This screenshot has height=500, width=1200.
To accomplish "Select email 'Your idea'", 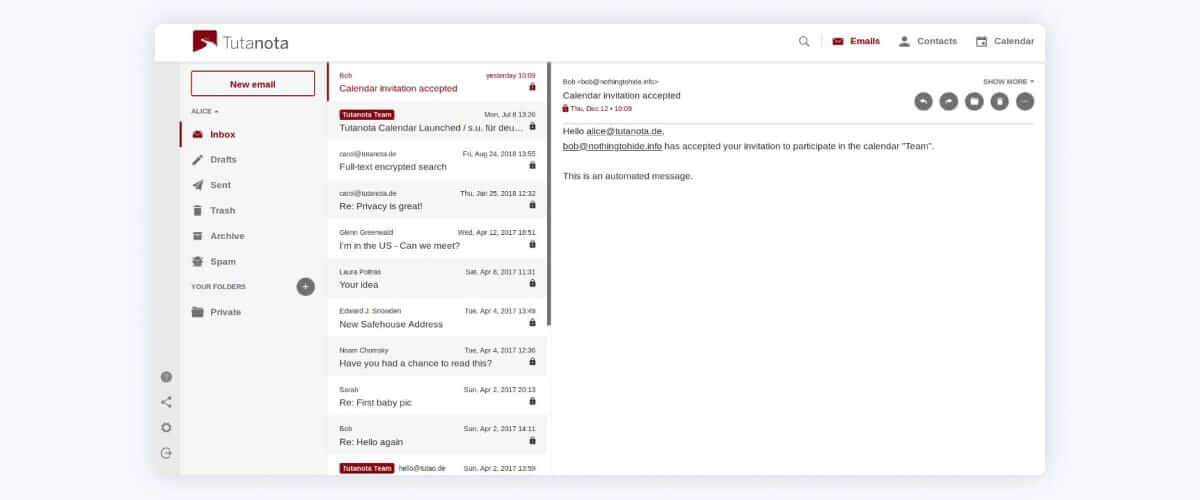I will point(437,278).
